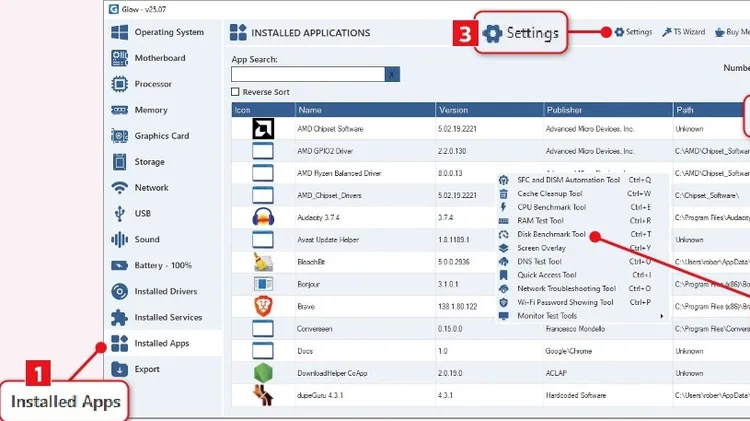Image resolution: width=750 pixels, height=421 pixels.
Task: Open the Sound waveform icon
Action: (119, 239)
